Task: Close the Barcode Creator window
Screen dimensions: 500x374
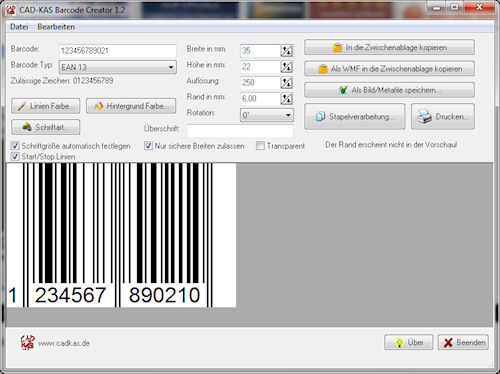Action: point(479,8)
